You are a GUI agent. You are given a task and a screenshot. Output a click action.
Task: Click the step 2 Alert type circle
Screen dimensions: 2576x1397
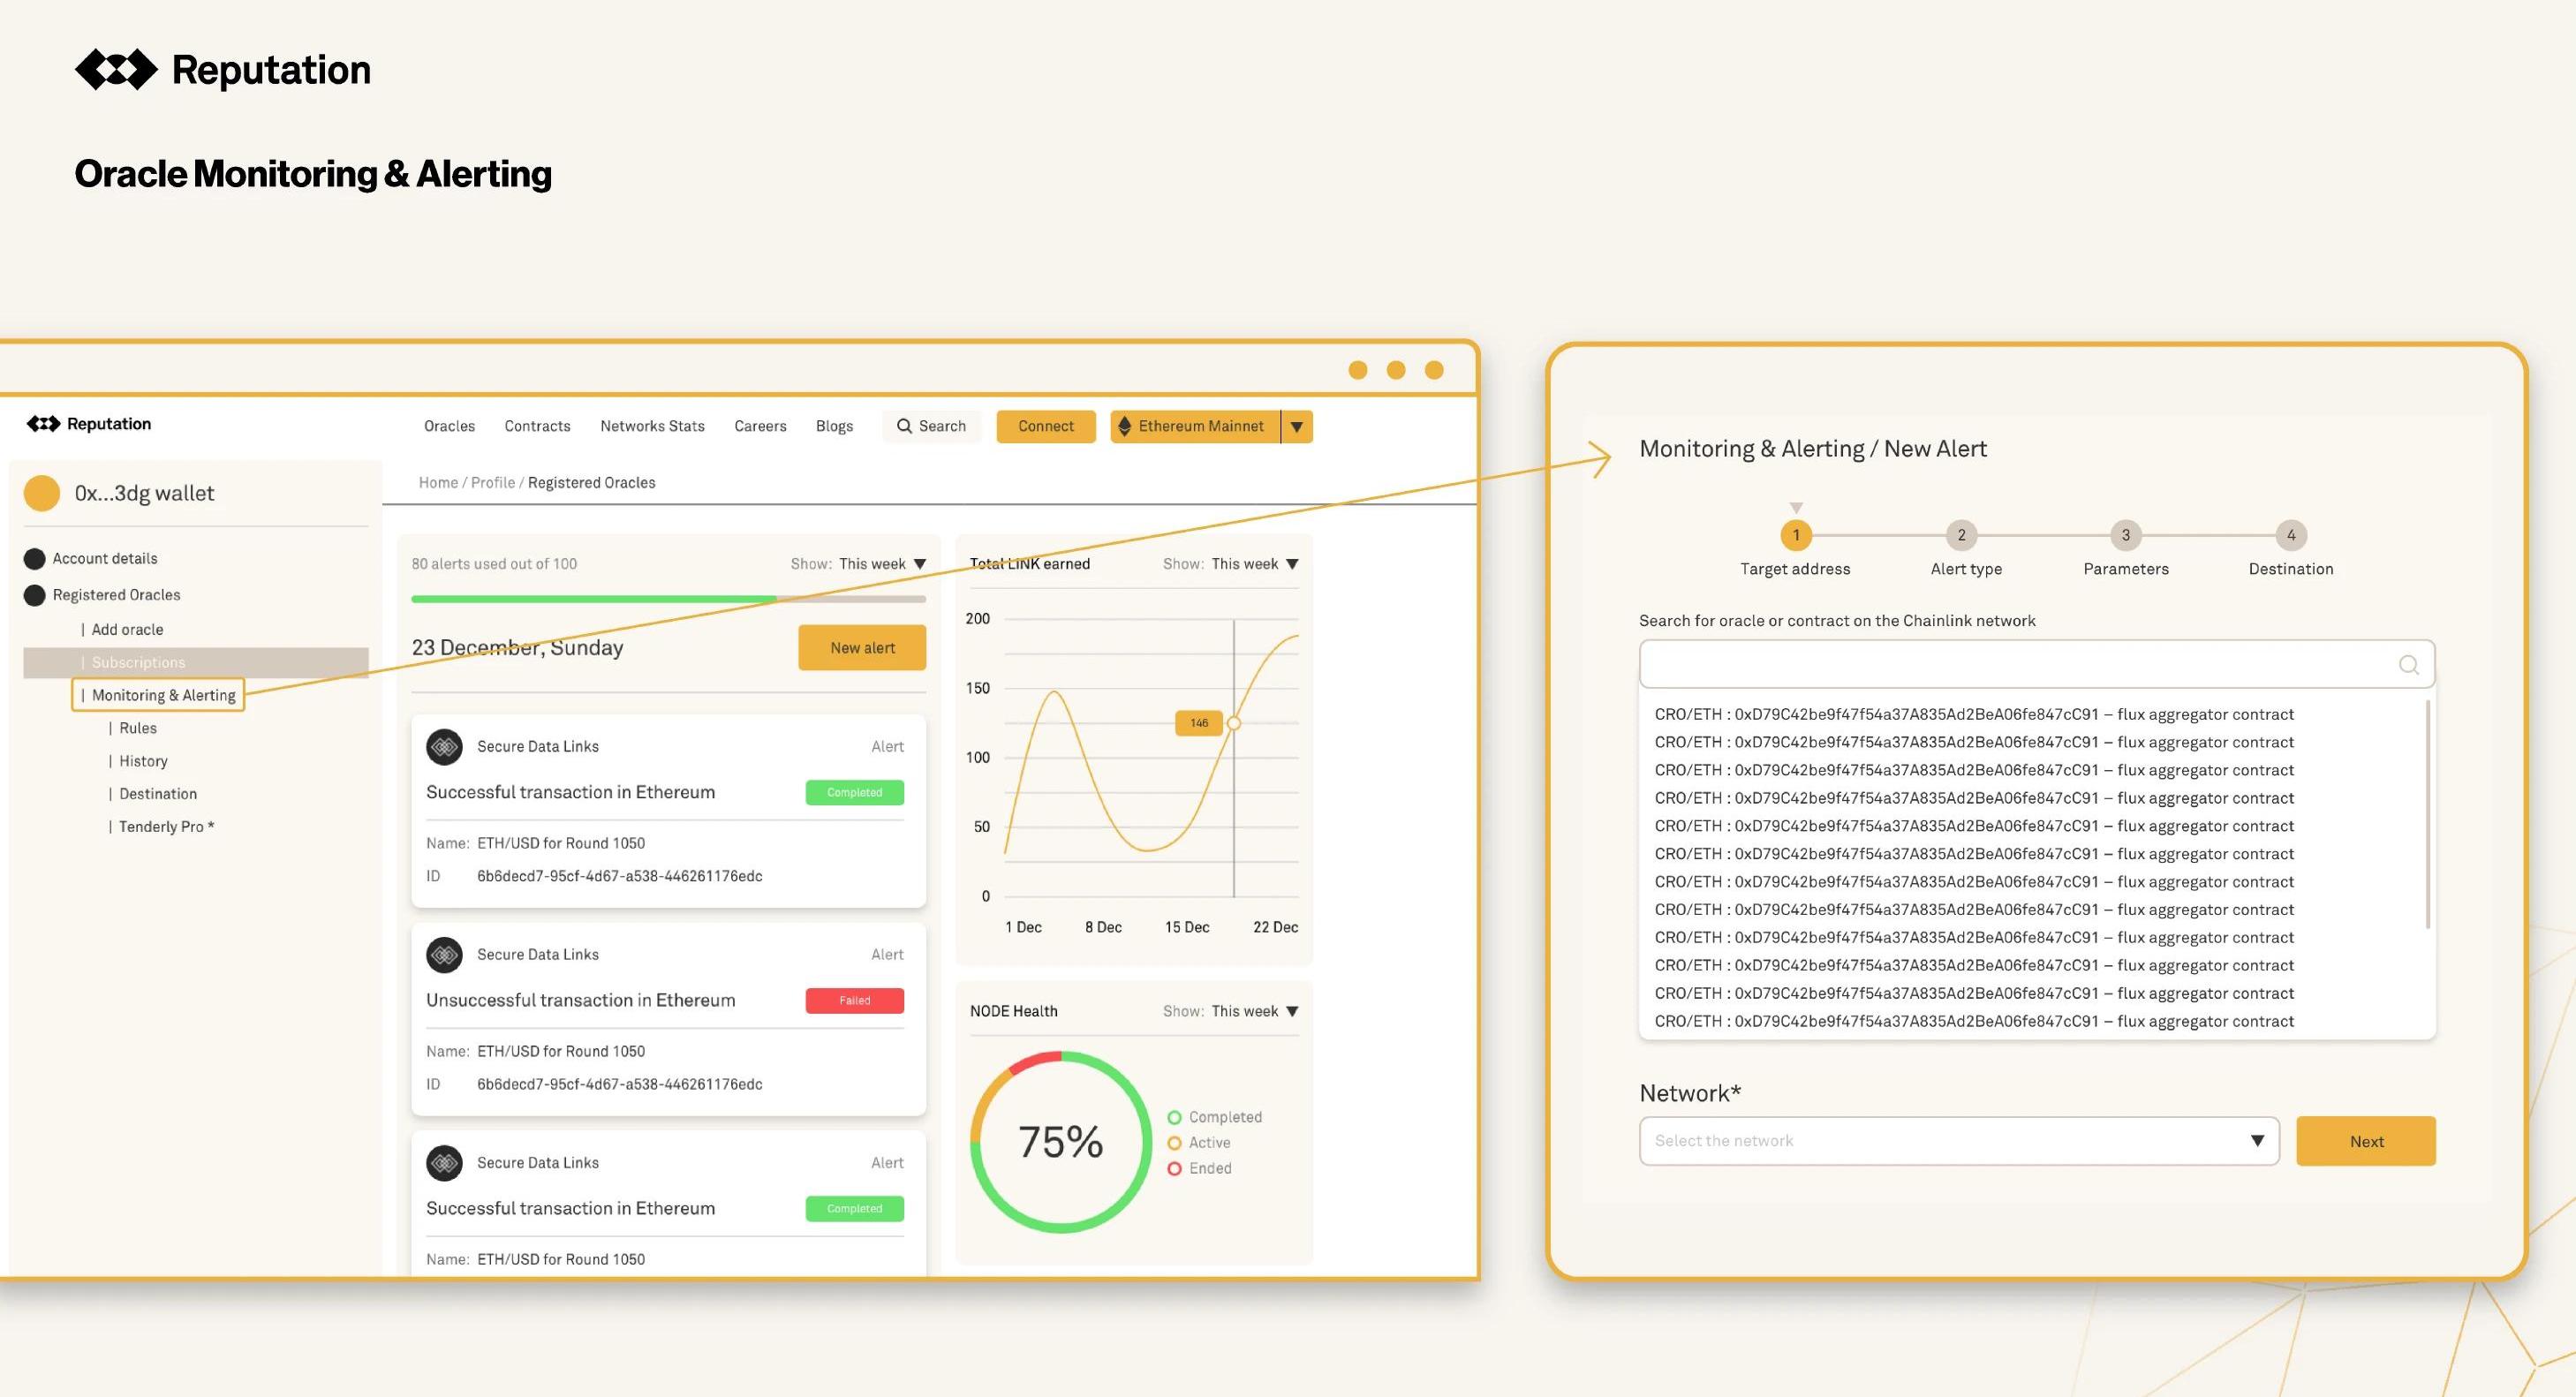(x=1961, y=535)
